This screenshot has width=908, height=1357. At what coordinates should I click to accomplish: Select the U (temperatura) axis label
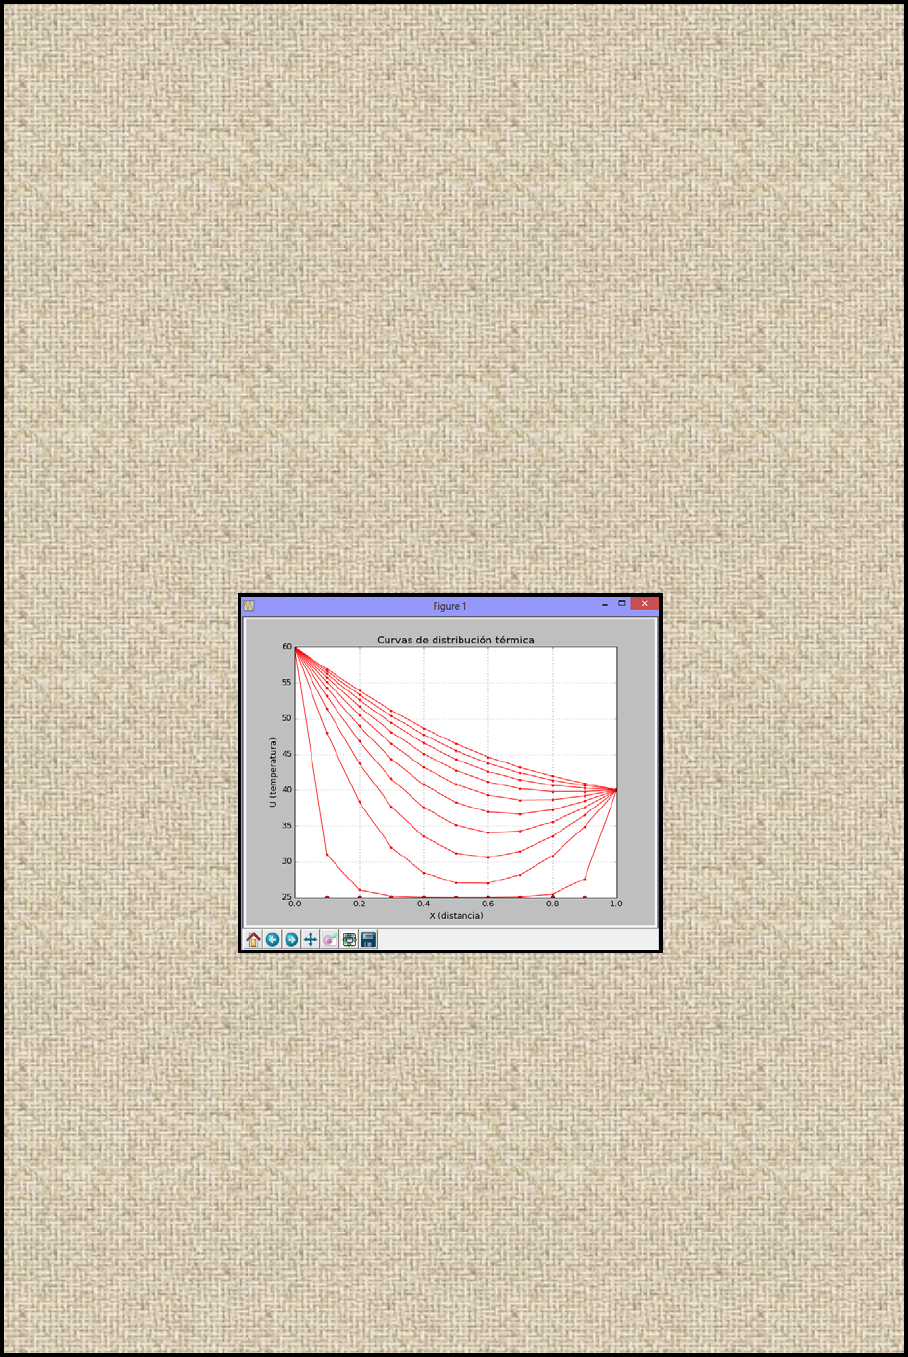point(271,772)
